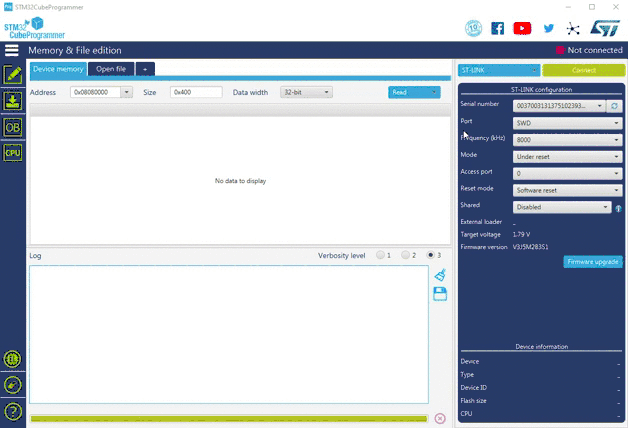Click the No data to display message
Image resolution: width=628 pixels, height=428 pixels.
point(240,181)
